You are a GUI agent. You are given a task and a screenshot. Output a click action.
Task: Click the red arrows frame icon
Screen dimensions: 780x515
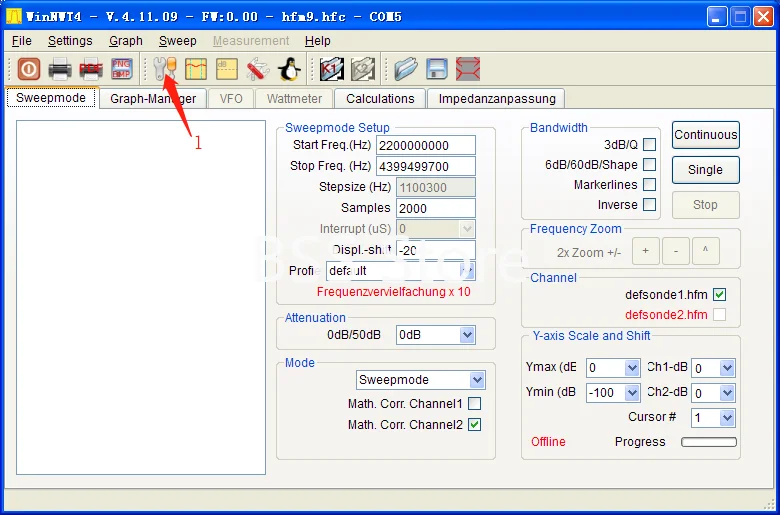(468, 69)
